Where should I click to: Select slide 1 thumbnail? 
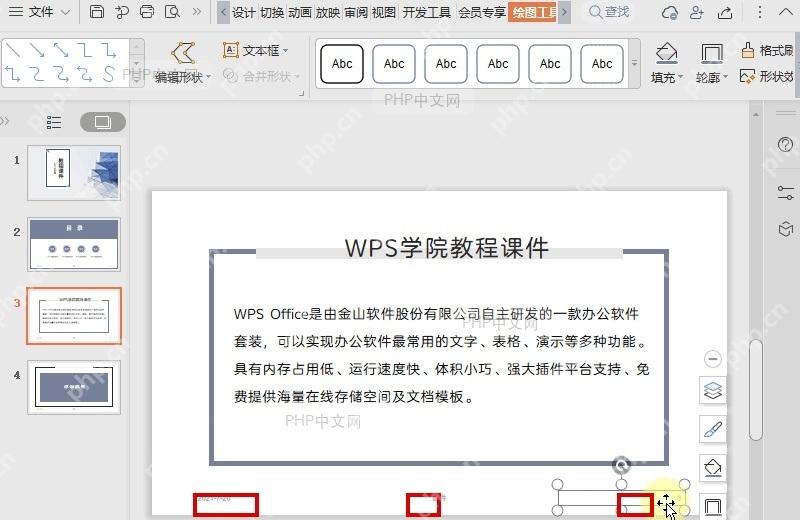74,172
